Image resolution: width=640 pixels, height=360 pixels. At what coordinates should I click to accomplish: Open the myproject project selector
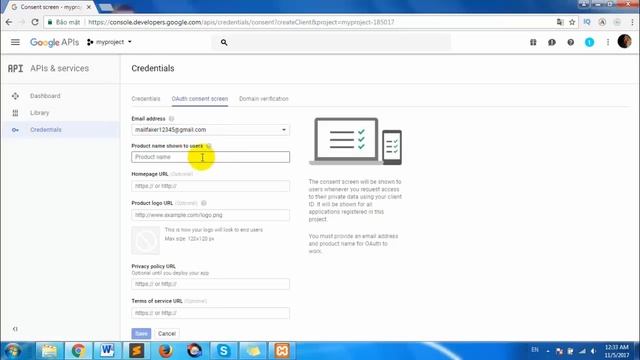pos(109,42)
